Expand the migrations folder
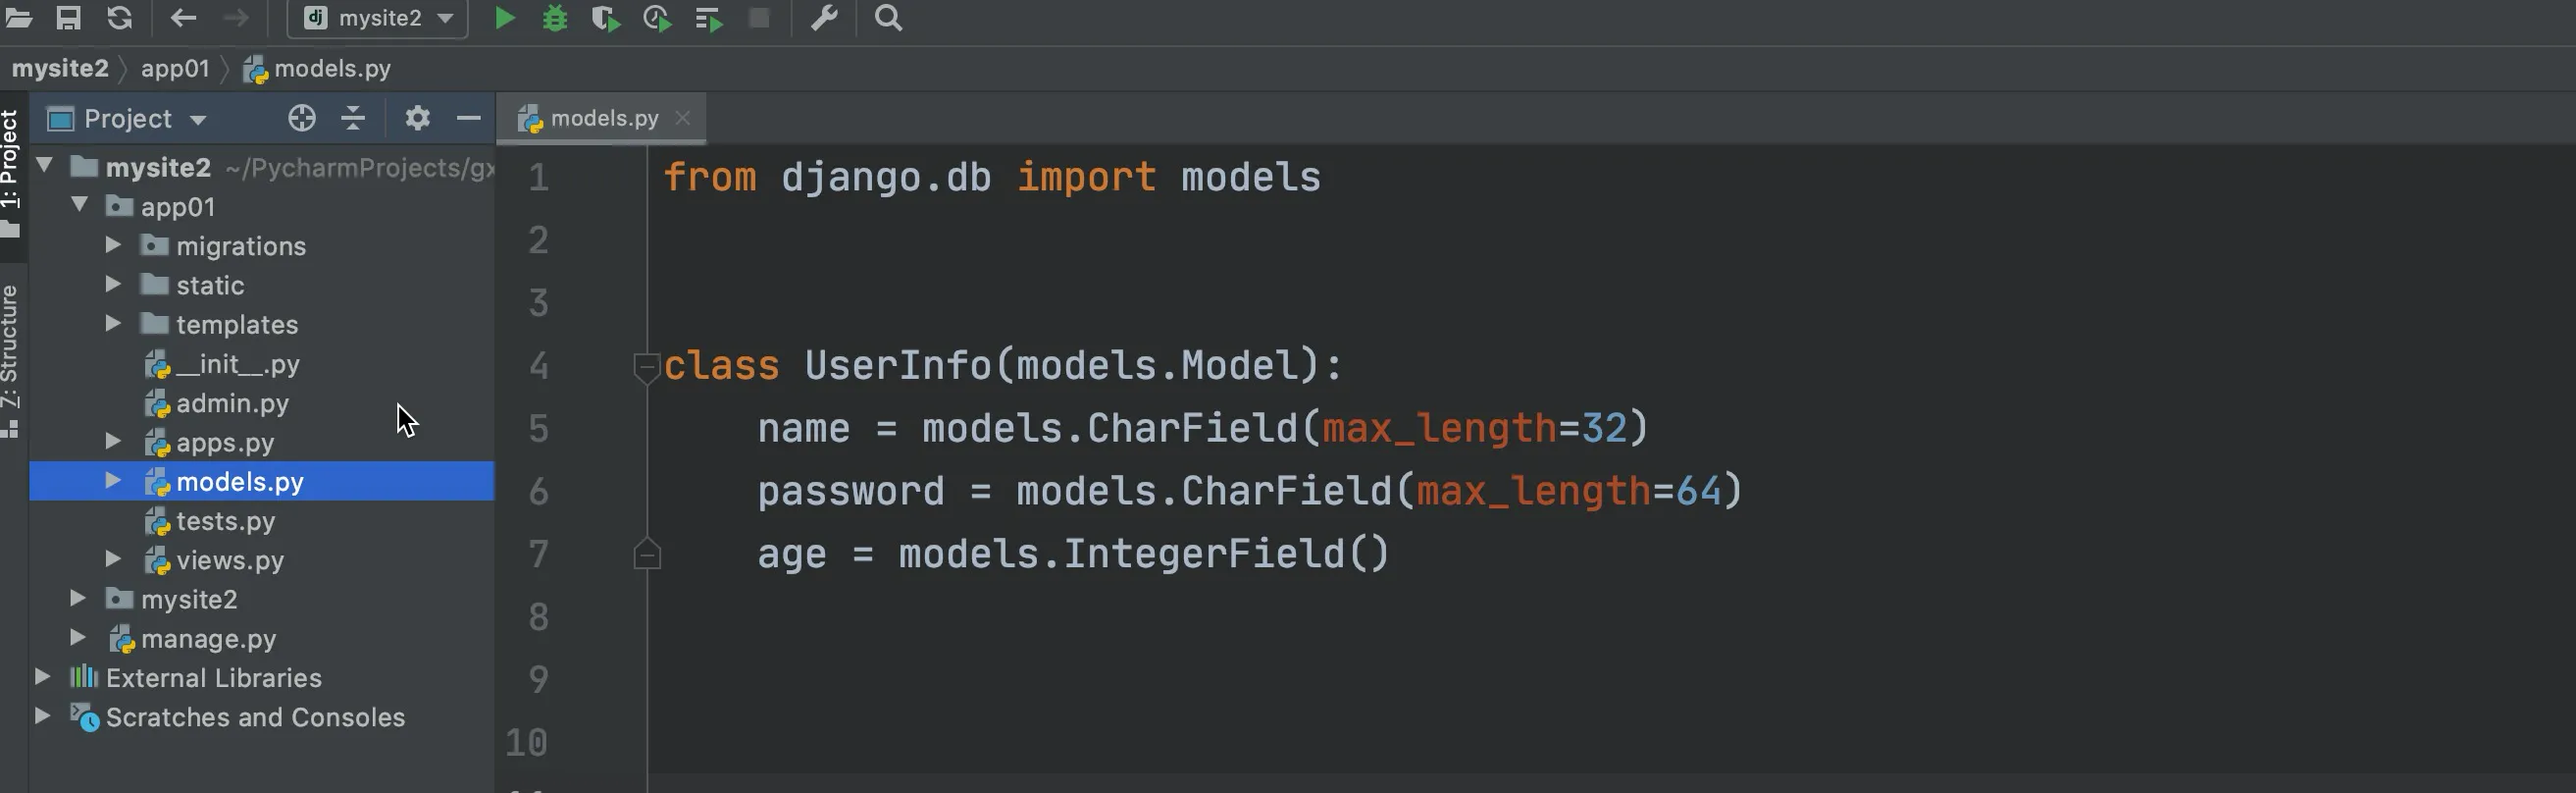 point(113,245)
